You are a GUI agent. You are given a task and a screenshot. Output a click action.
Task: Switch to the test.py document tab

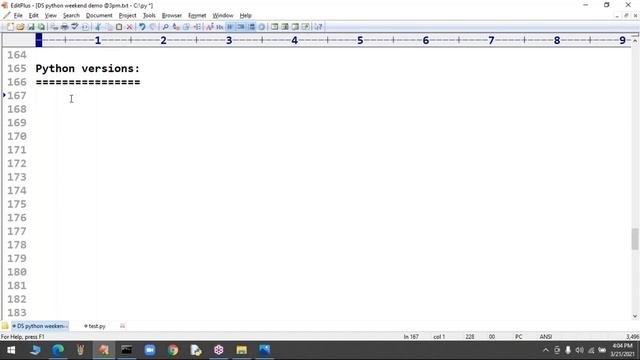click(95, 326)
